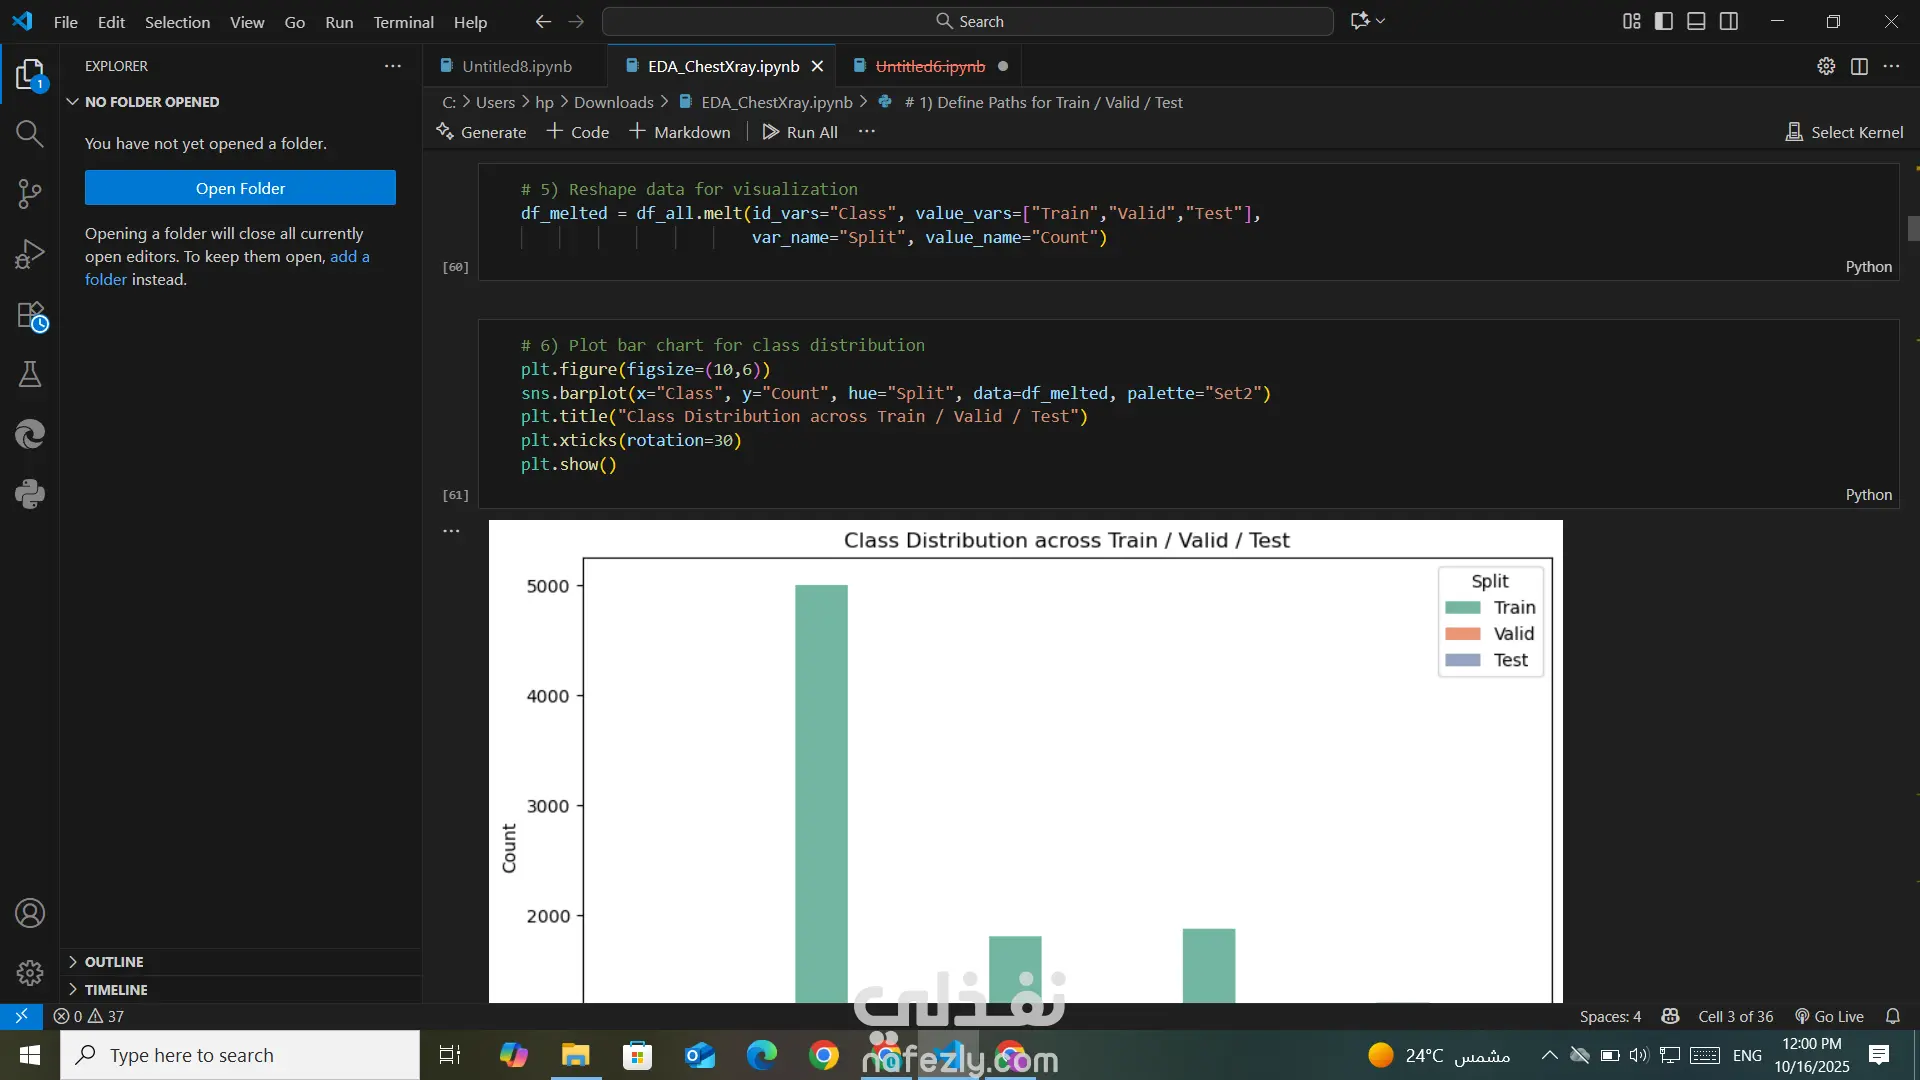Switch to Untitled8.ipynb tab
This screenshot has height=1080, width=1920.
pyautogui.click(x=516, y=66)
